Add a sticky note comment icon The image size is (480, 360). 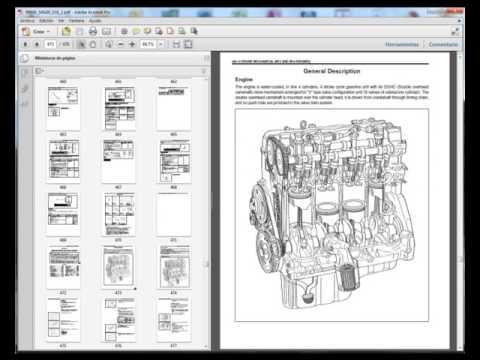click(136, 31)
